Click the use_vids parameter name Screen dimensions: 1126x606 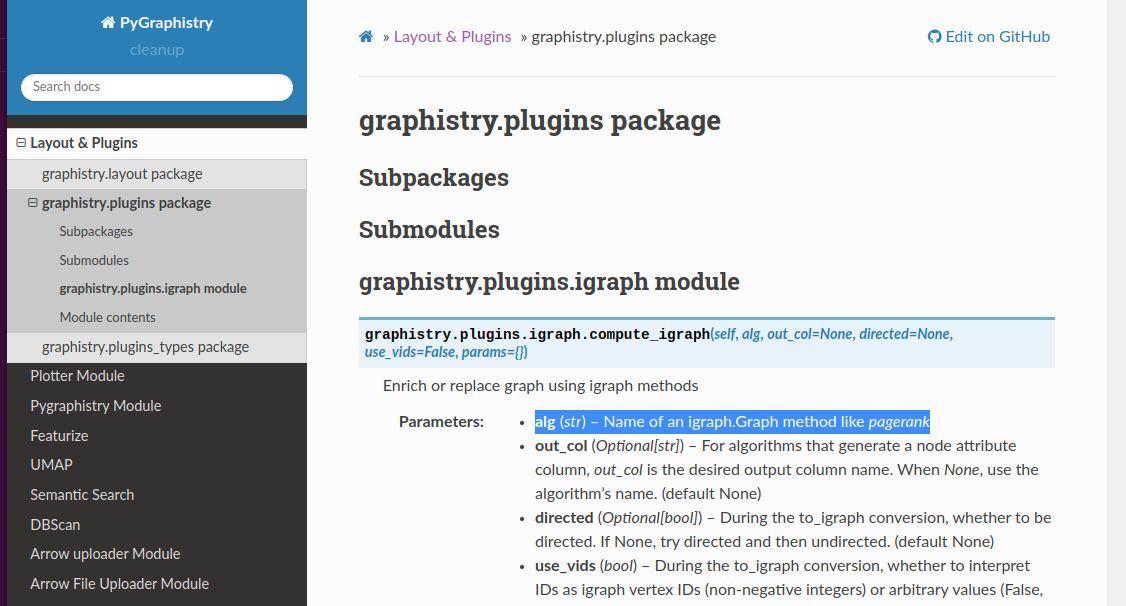click(565, 566)
